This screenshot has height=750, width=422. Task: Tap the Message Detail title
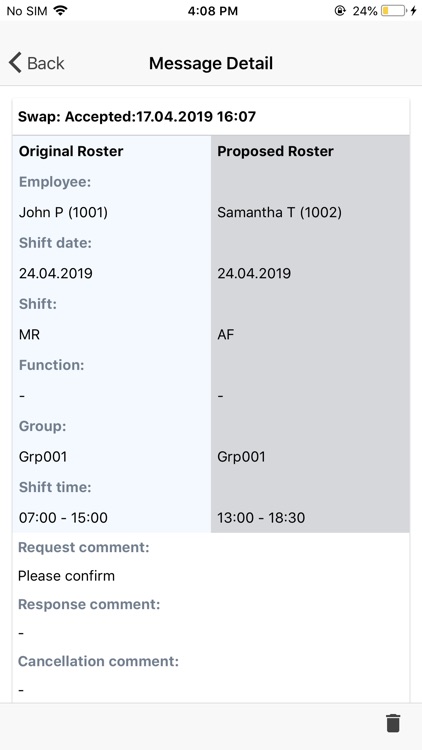pos(211,63)
